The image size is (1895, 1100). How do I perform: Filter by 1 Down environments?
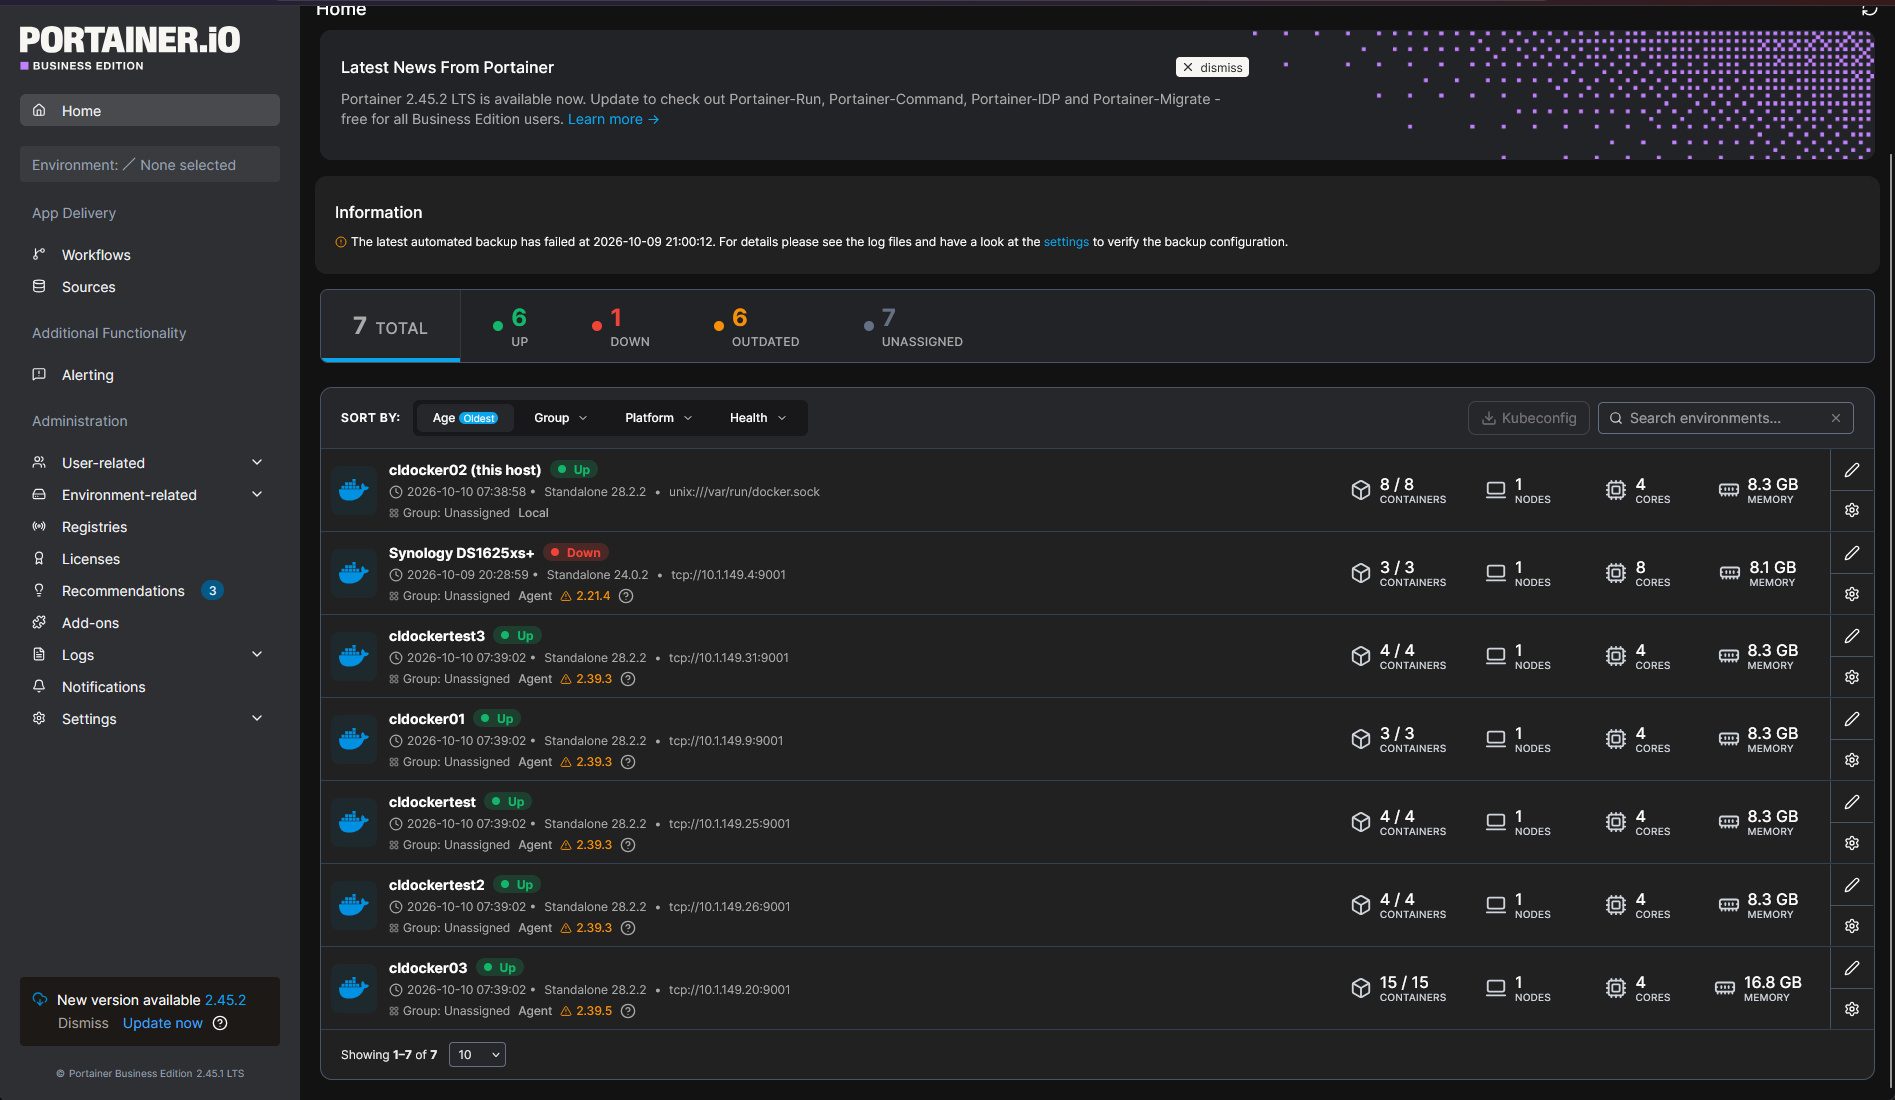[x=620, y=327]
